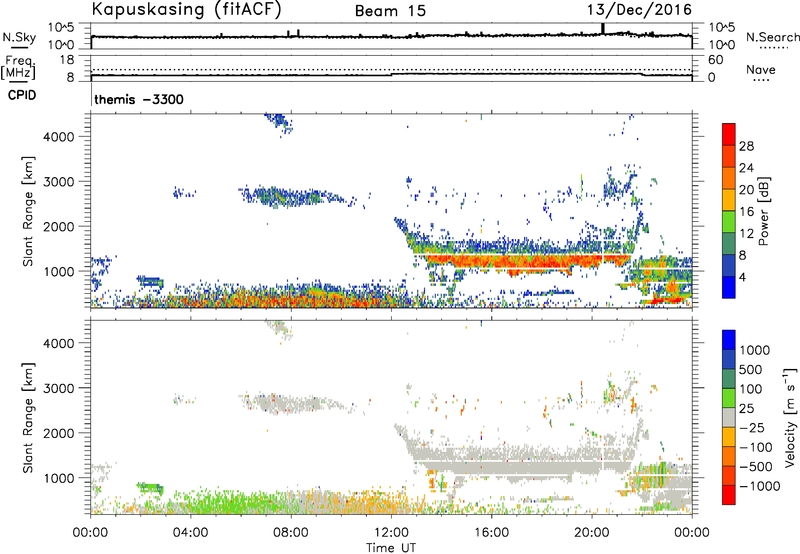Click the "16" Power colorbar label
Viewport: 800px width, 554px height.
pos(746,212)
